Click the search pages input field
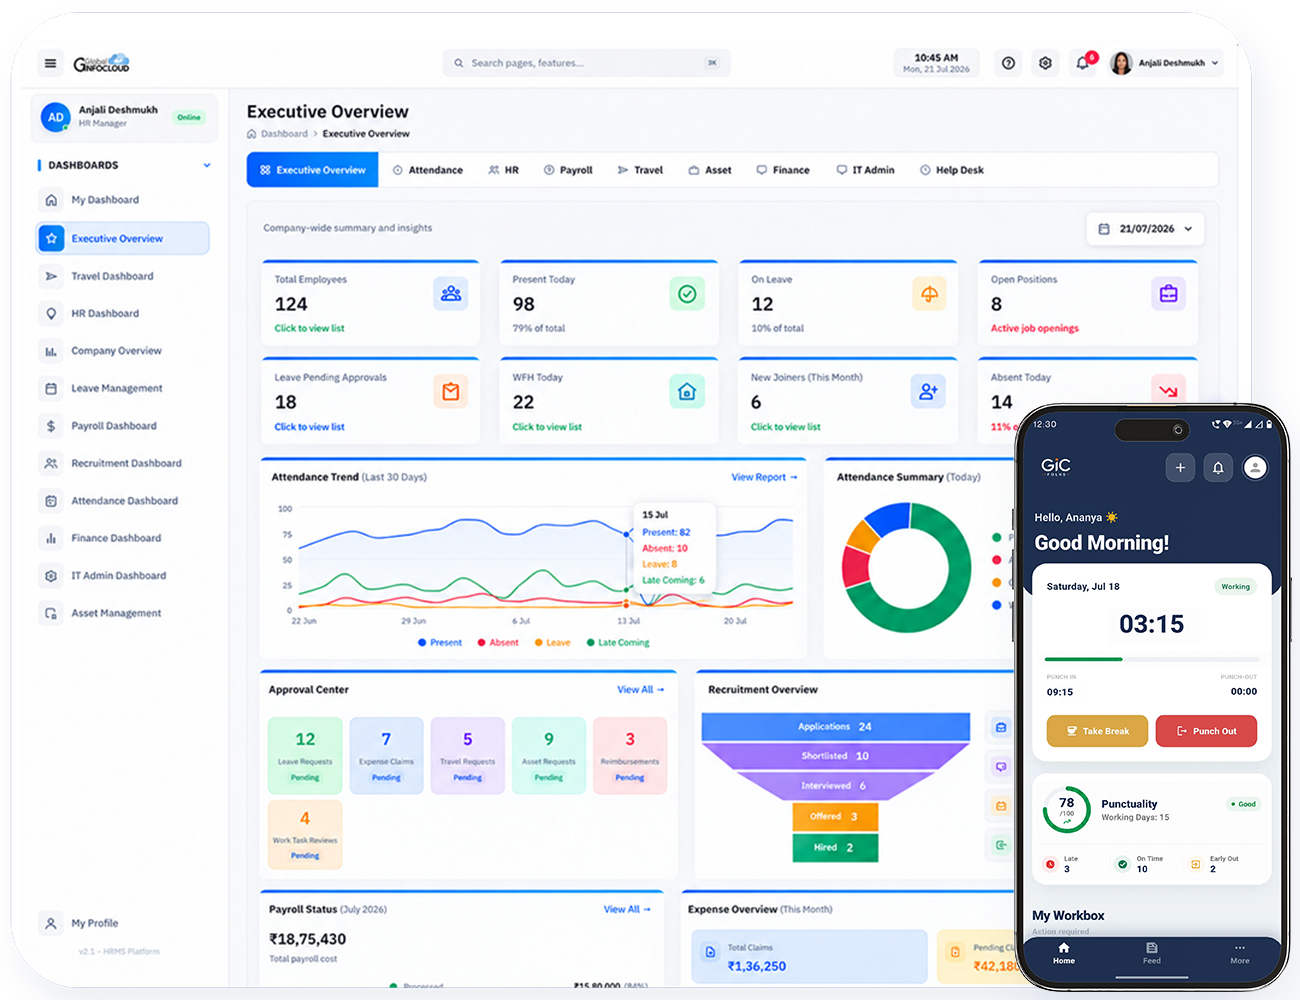The image size is (1300, 1000). [586, 63]
